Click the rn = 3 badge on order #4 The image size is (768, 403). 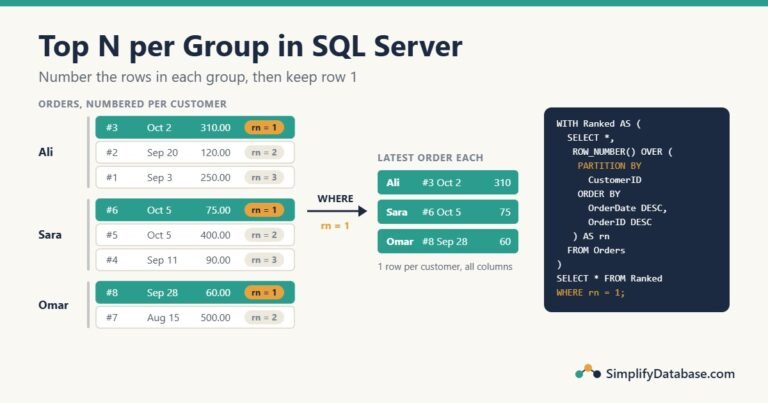coord(264,260)
